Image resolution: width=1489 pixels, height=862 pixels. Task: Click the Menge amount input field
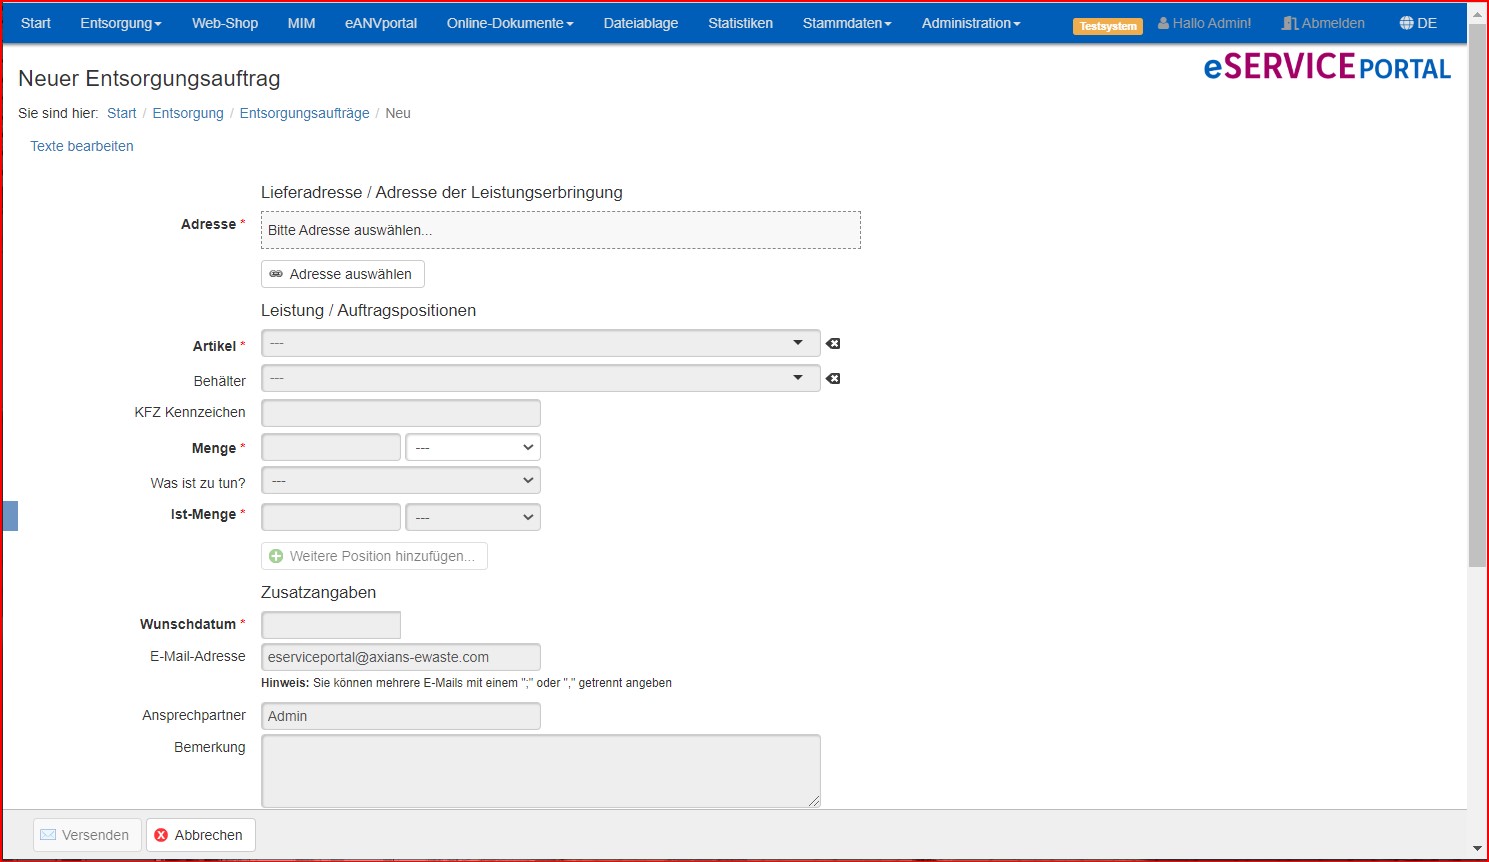331,447
